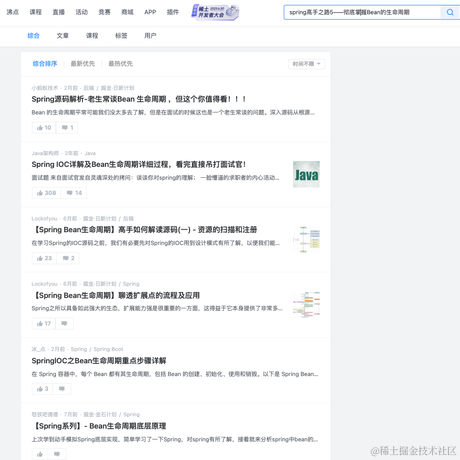Image resolution: width=460 pixels, height=460 pixels.
Task: Open comments on '聊透扩展点的流程及应用' article
Action: pyautogui.click(x=64, y=324)
